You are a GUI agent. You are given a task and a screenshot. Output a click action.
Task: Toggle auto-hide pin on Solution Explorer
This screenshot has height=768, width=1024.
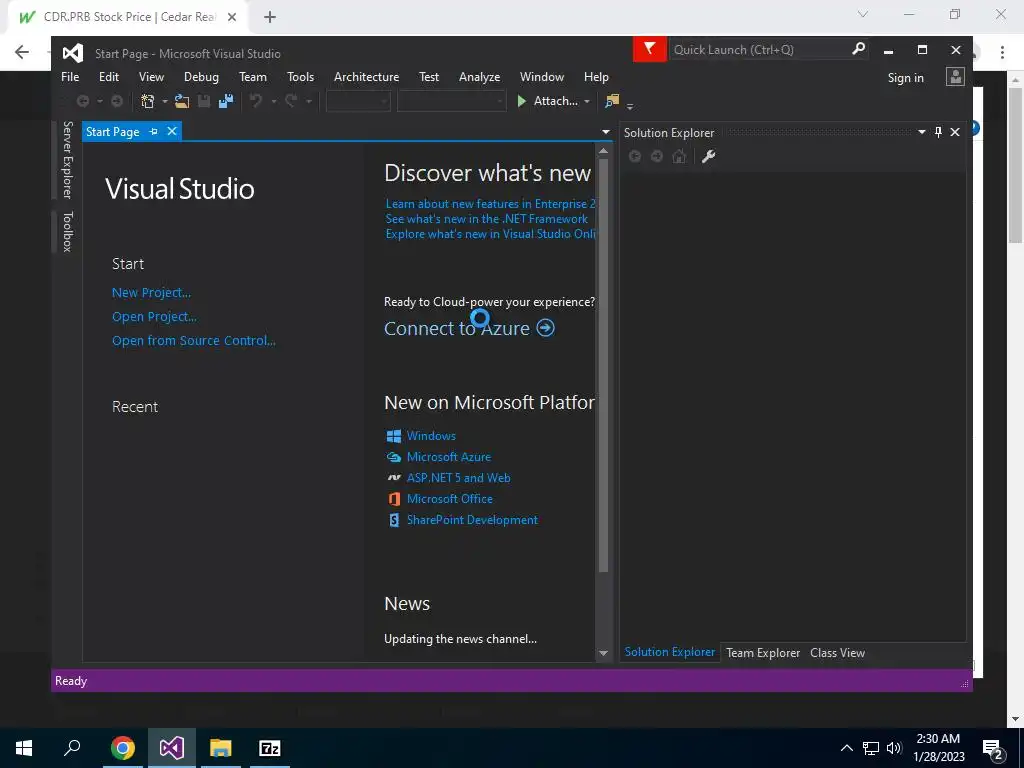938,132
